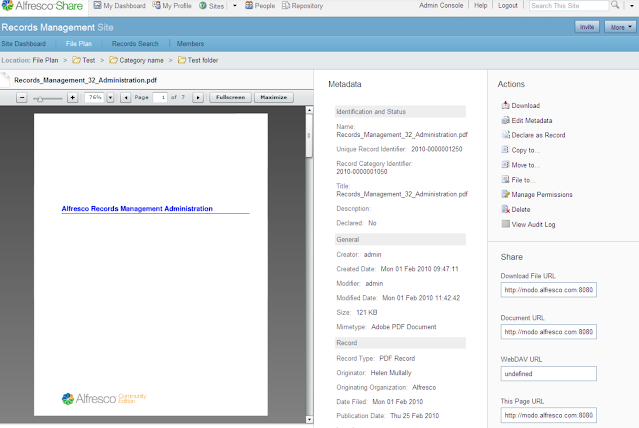Open the More dropdown button
This screenshot has width=639, height=428.
tap(620, 27)
